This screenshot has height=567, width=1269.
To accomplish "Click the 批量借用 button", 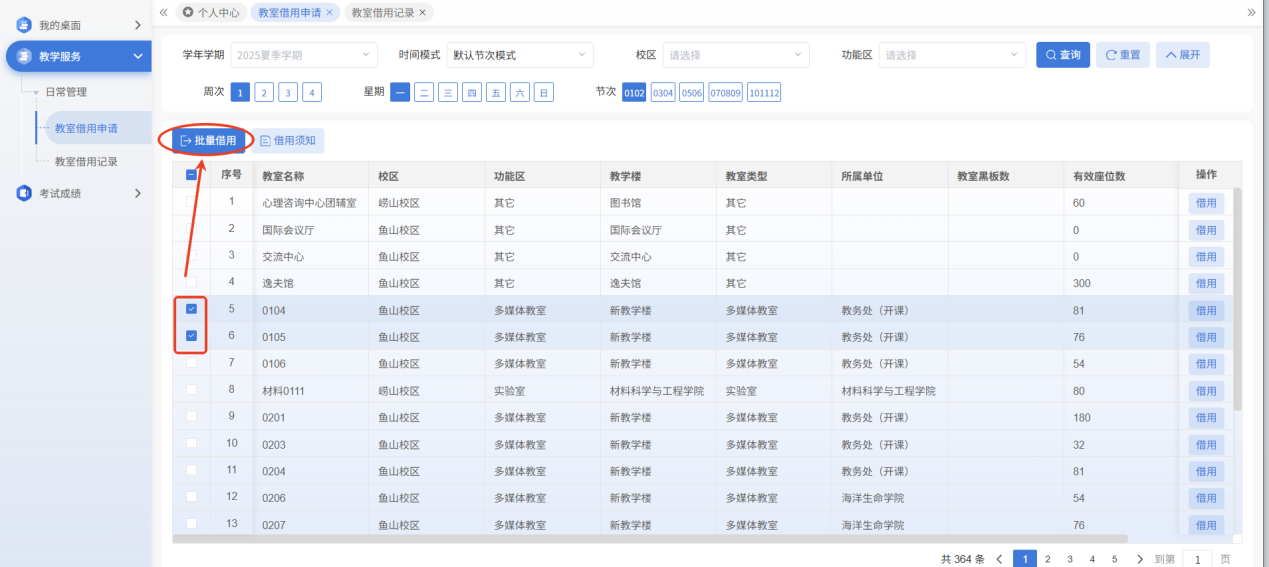I will [208, 141].
